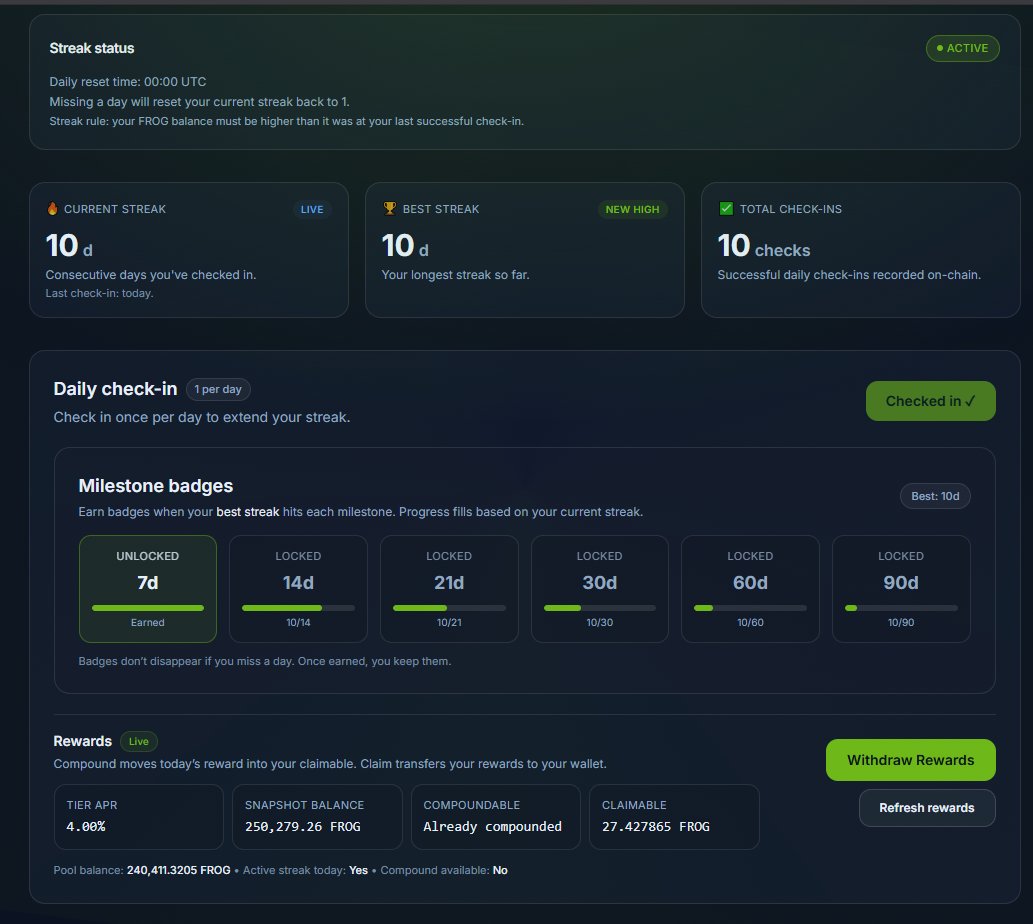Select the unlocked 7d milestone badge
Viewport: 1033px width, 924px height.
point(148,589)
